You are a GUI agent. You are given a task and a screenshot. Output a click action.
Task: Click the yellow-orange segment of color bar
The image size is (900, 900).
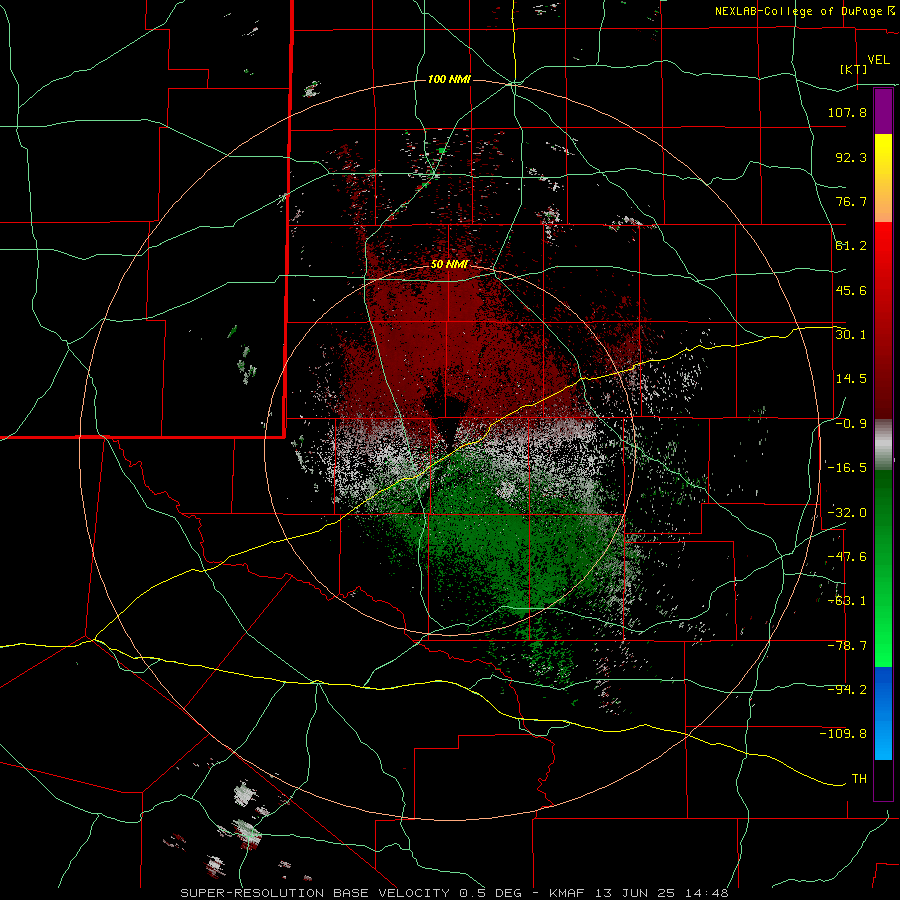(883, 178)
